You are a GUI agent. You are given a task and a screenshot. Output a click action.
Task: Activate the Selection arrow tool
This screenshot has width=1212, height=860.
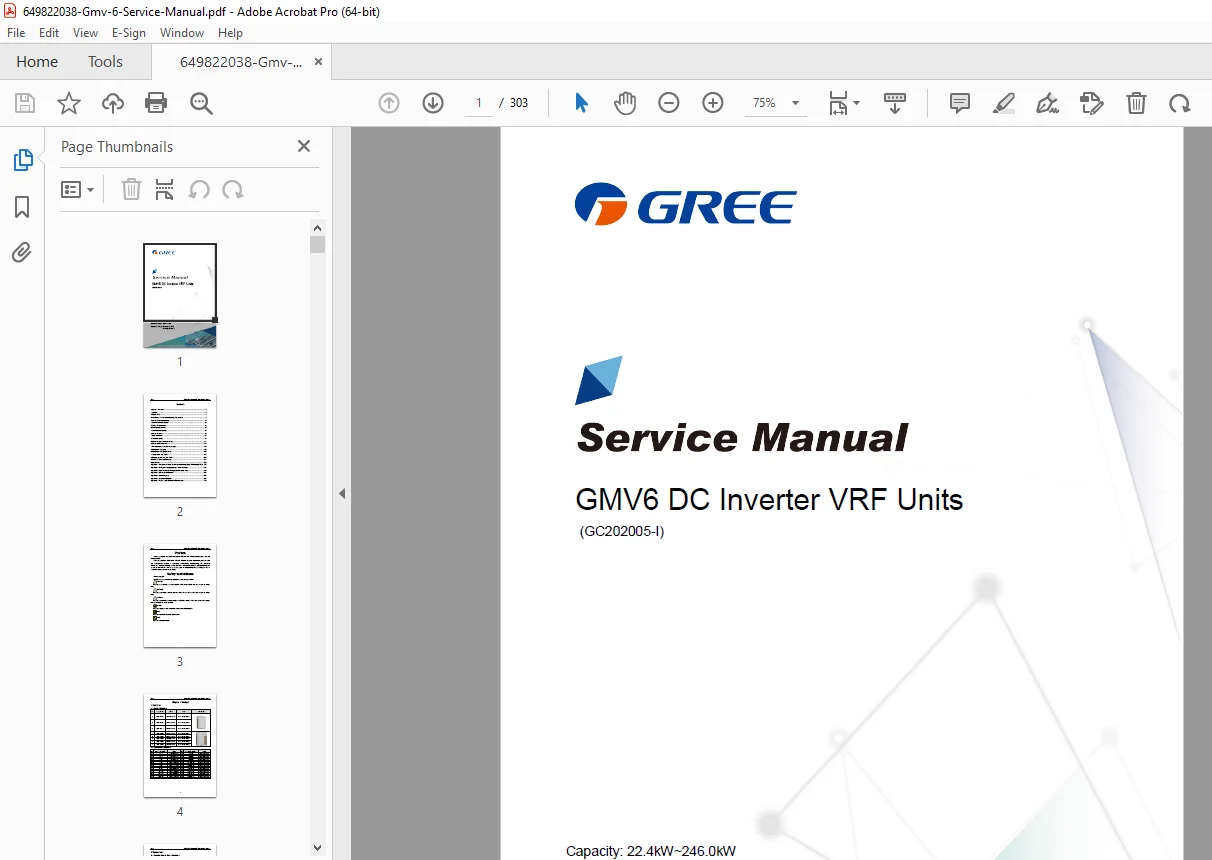point(581,103)
